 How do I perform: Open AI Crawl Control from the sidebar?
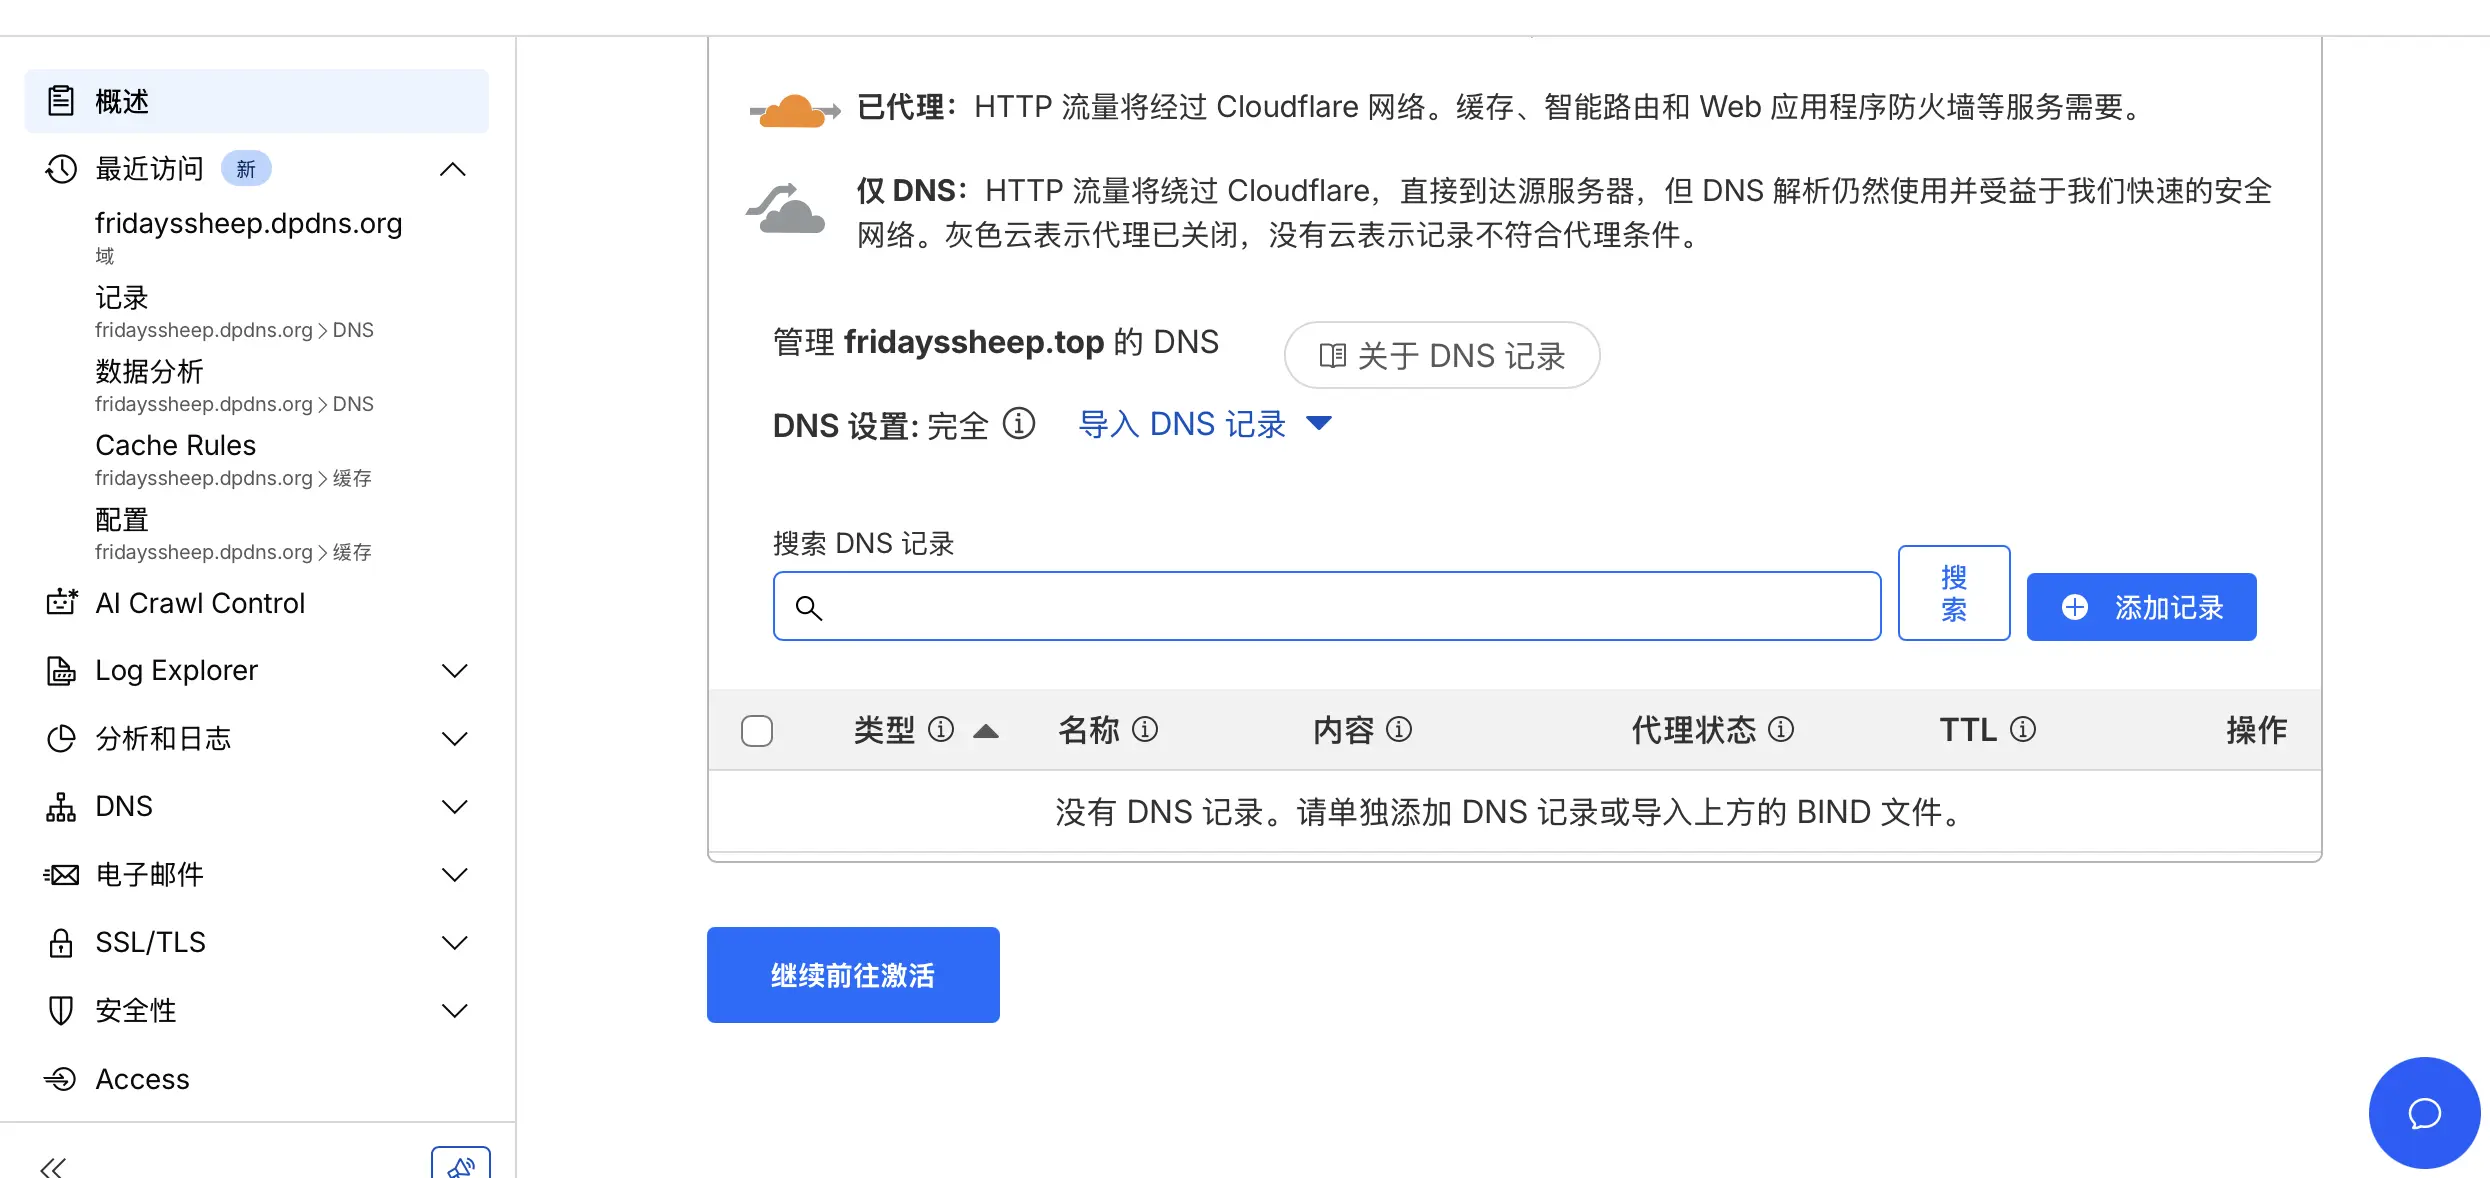[x=200, y=603]
